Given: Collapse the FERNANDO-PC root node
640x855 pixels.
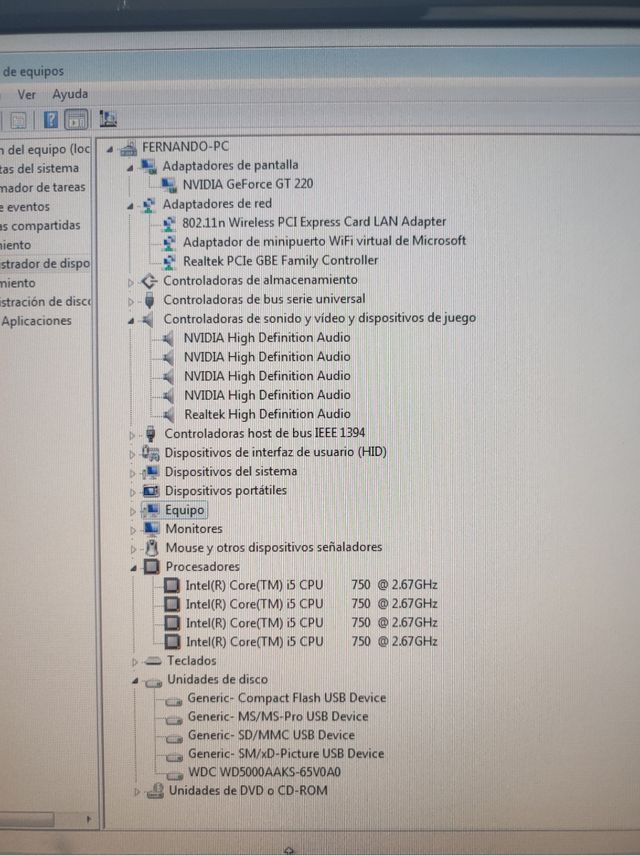Looking at the screenshot, I should coord(110,148).
